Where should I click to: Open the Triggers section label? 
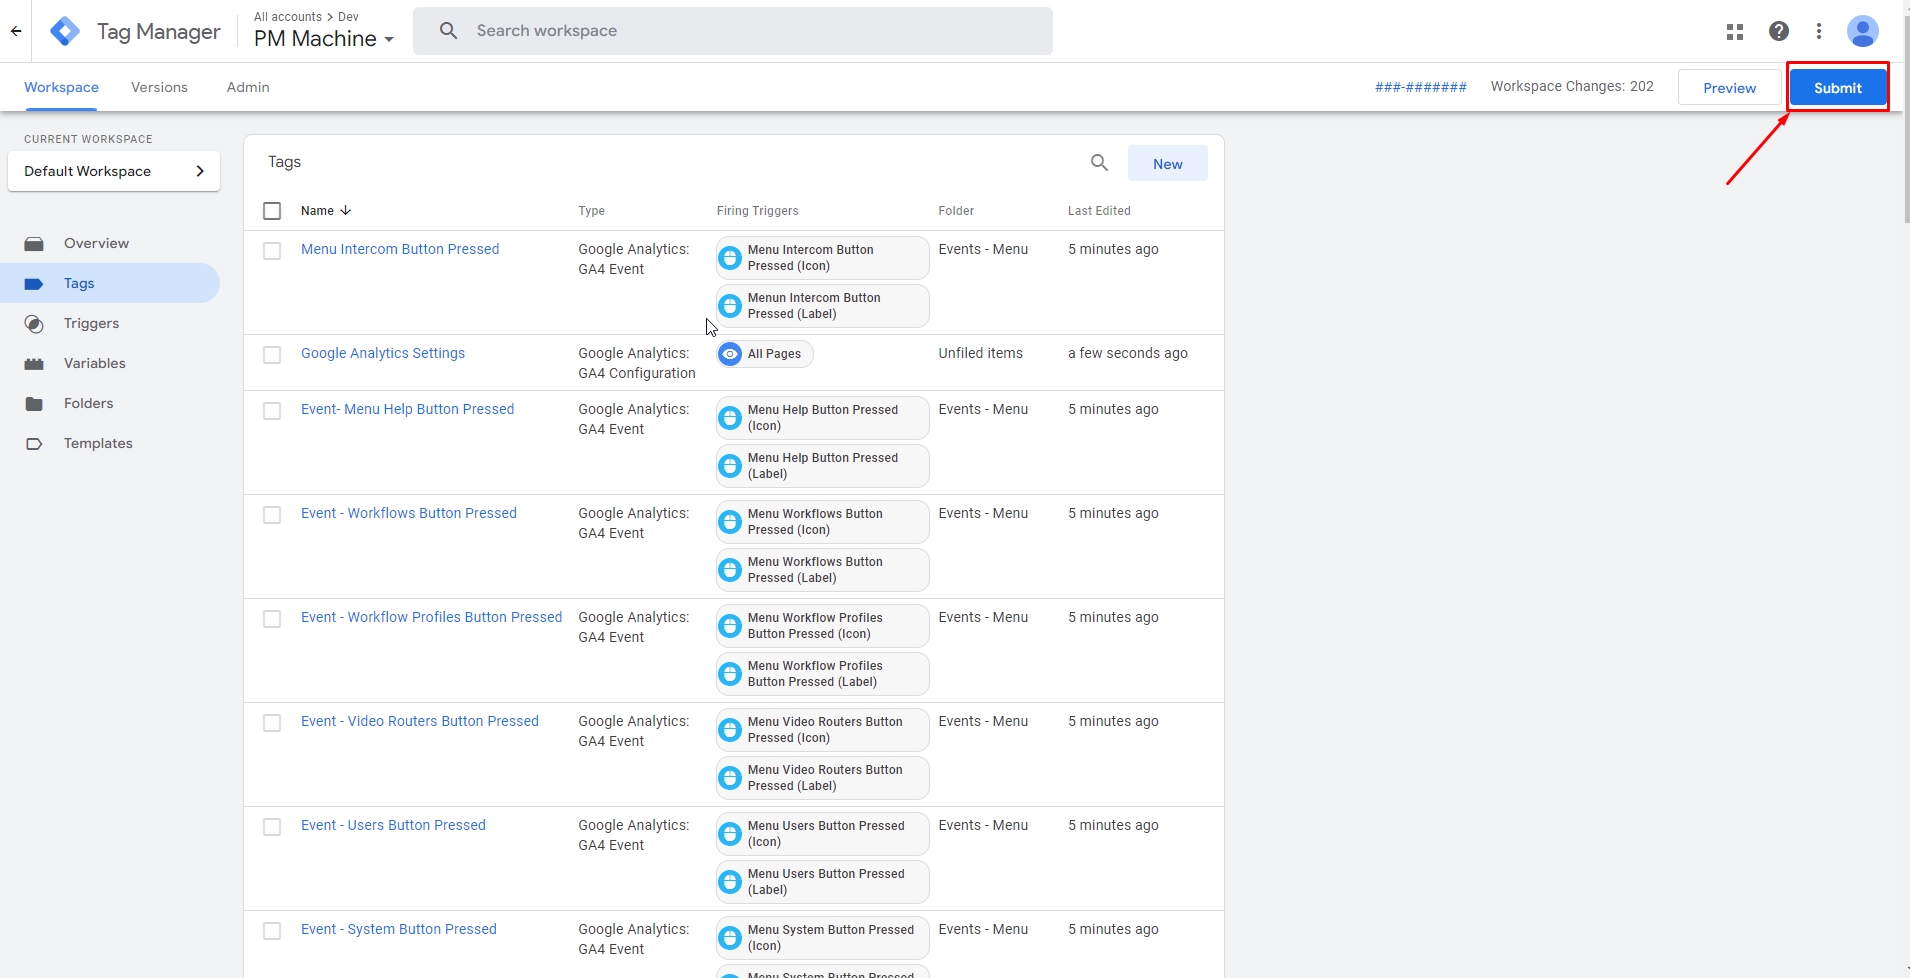point(91,324)
